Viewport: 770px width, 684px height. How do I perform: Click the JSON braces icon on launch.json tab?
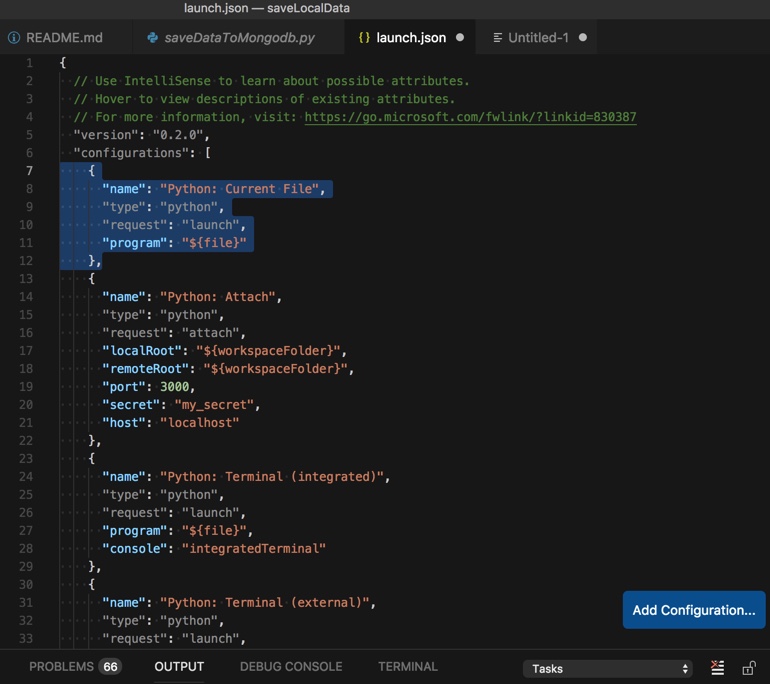pos(364,38)
